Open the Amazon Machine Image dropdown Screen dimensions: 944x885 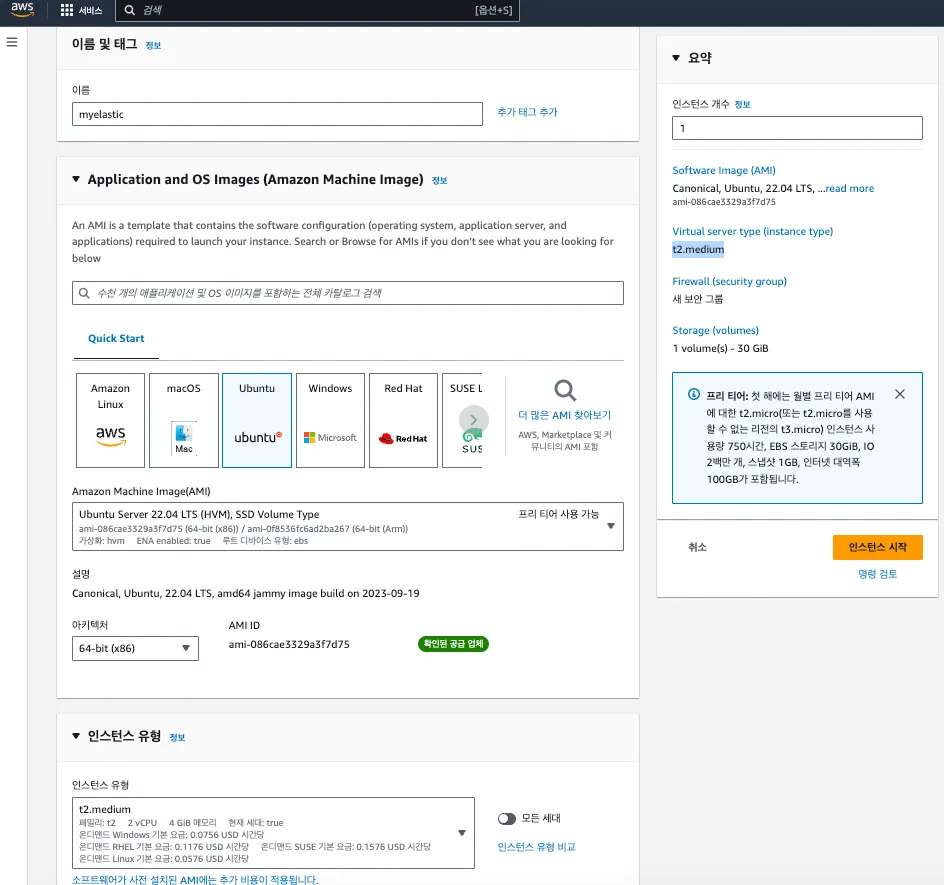click(347, 527)
